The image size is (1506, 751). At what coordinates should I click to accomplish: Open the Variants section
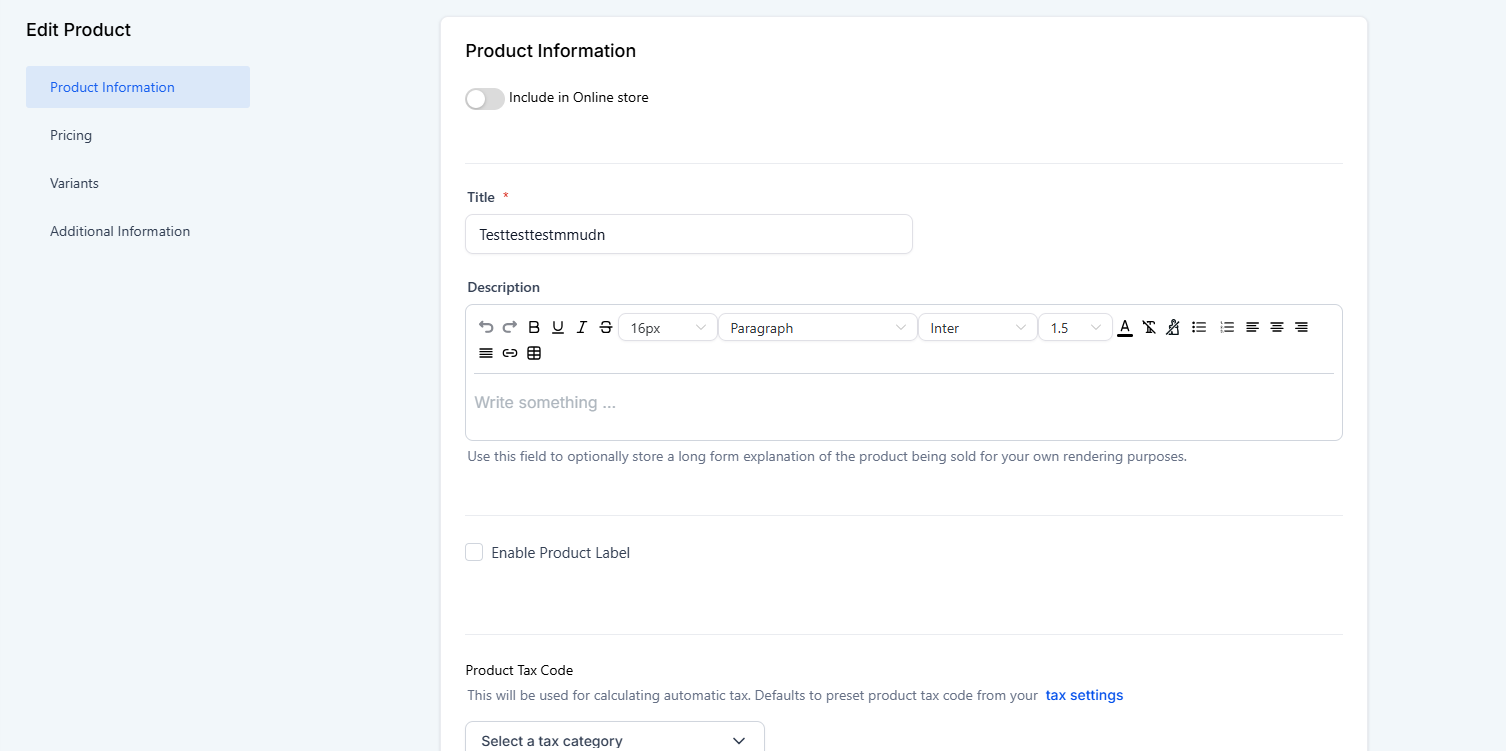click(74, 183)
